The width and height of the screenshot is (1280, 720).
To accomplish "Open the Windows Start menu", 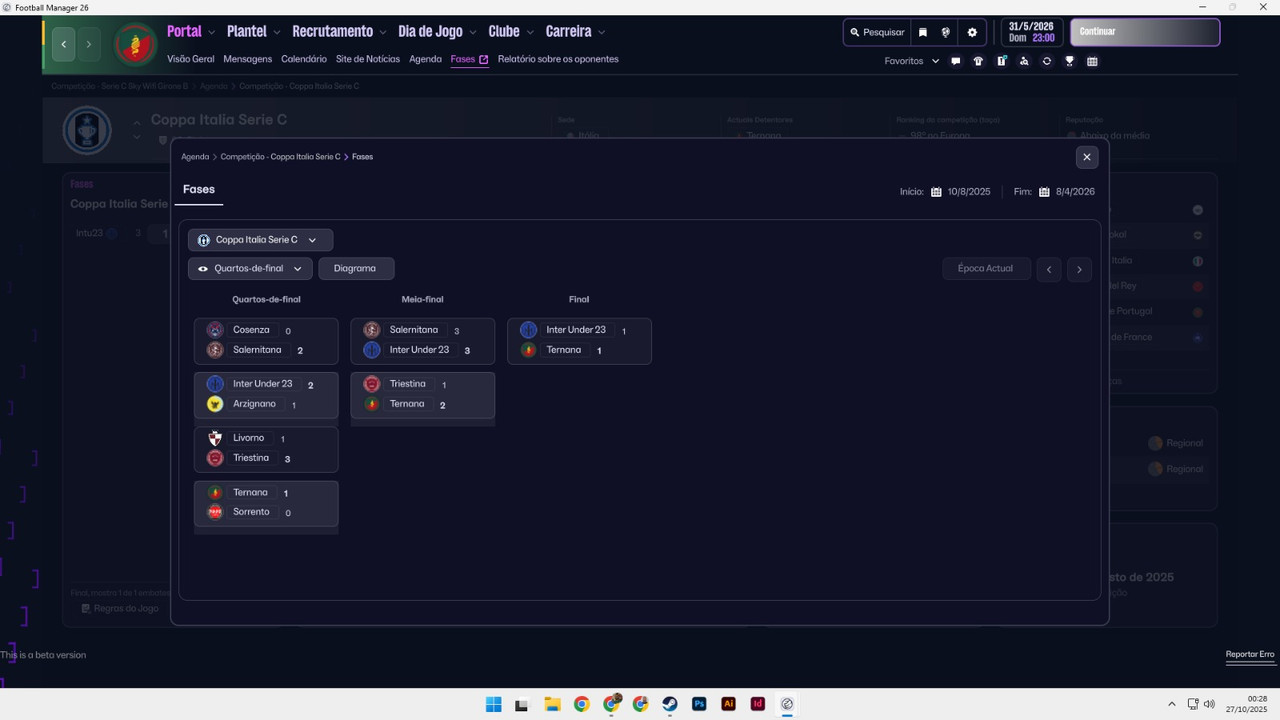I will (493, 704).
